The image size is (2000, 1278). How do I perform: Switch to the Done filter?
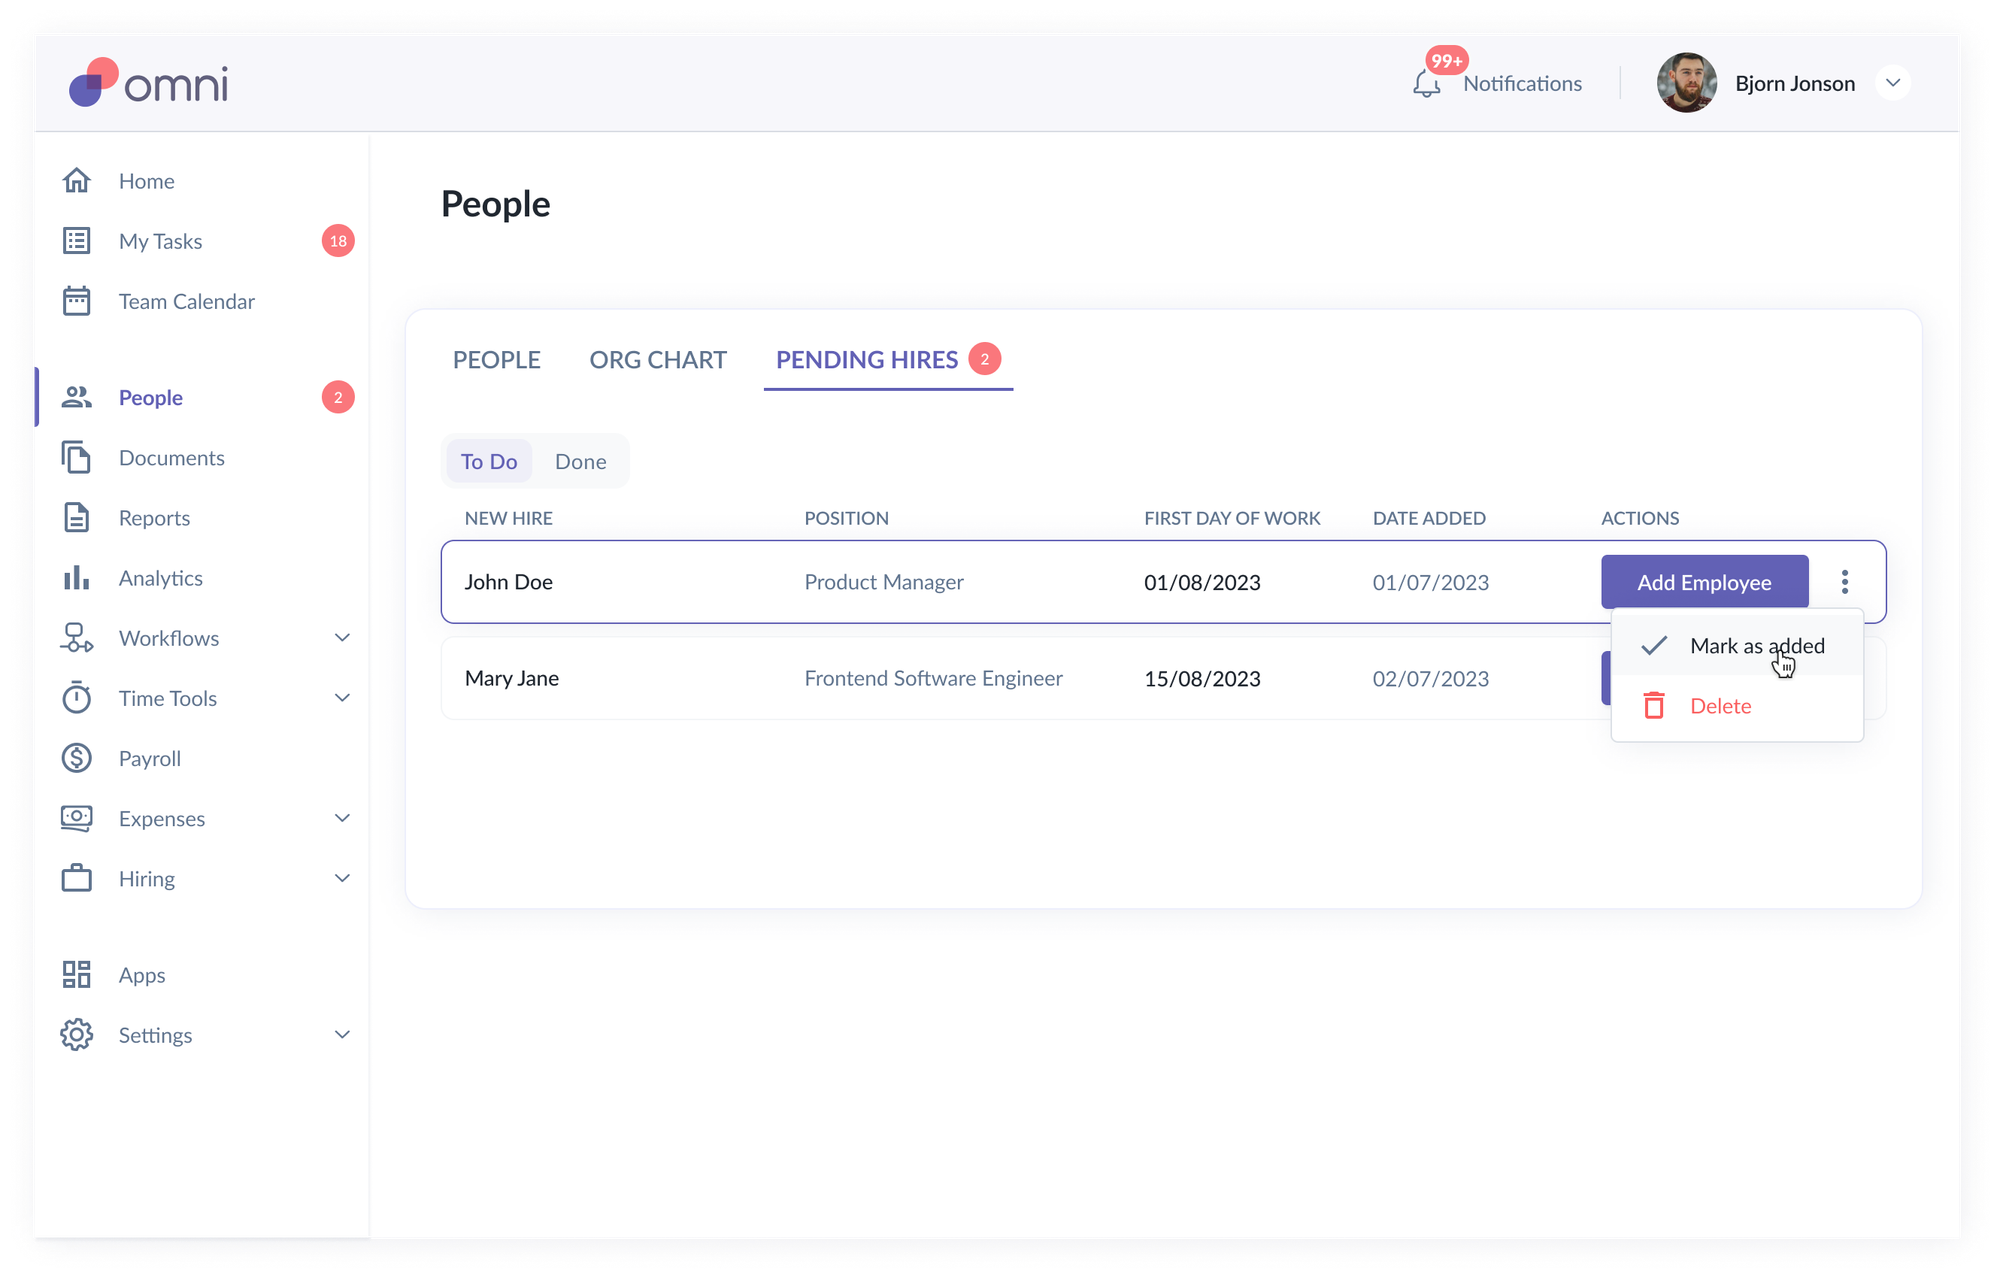pos(580,462)
